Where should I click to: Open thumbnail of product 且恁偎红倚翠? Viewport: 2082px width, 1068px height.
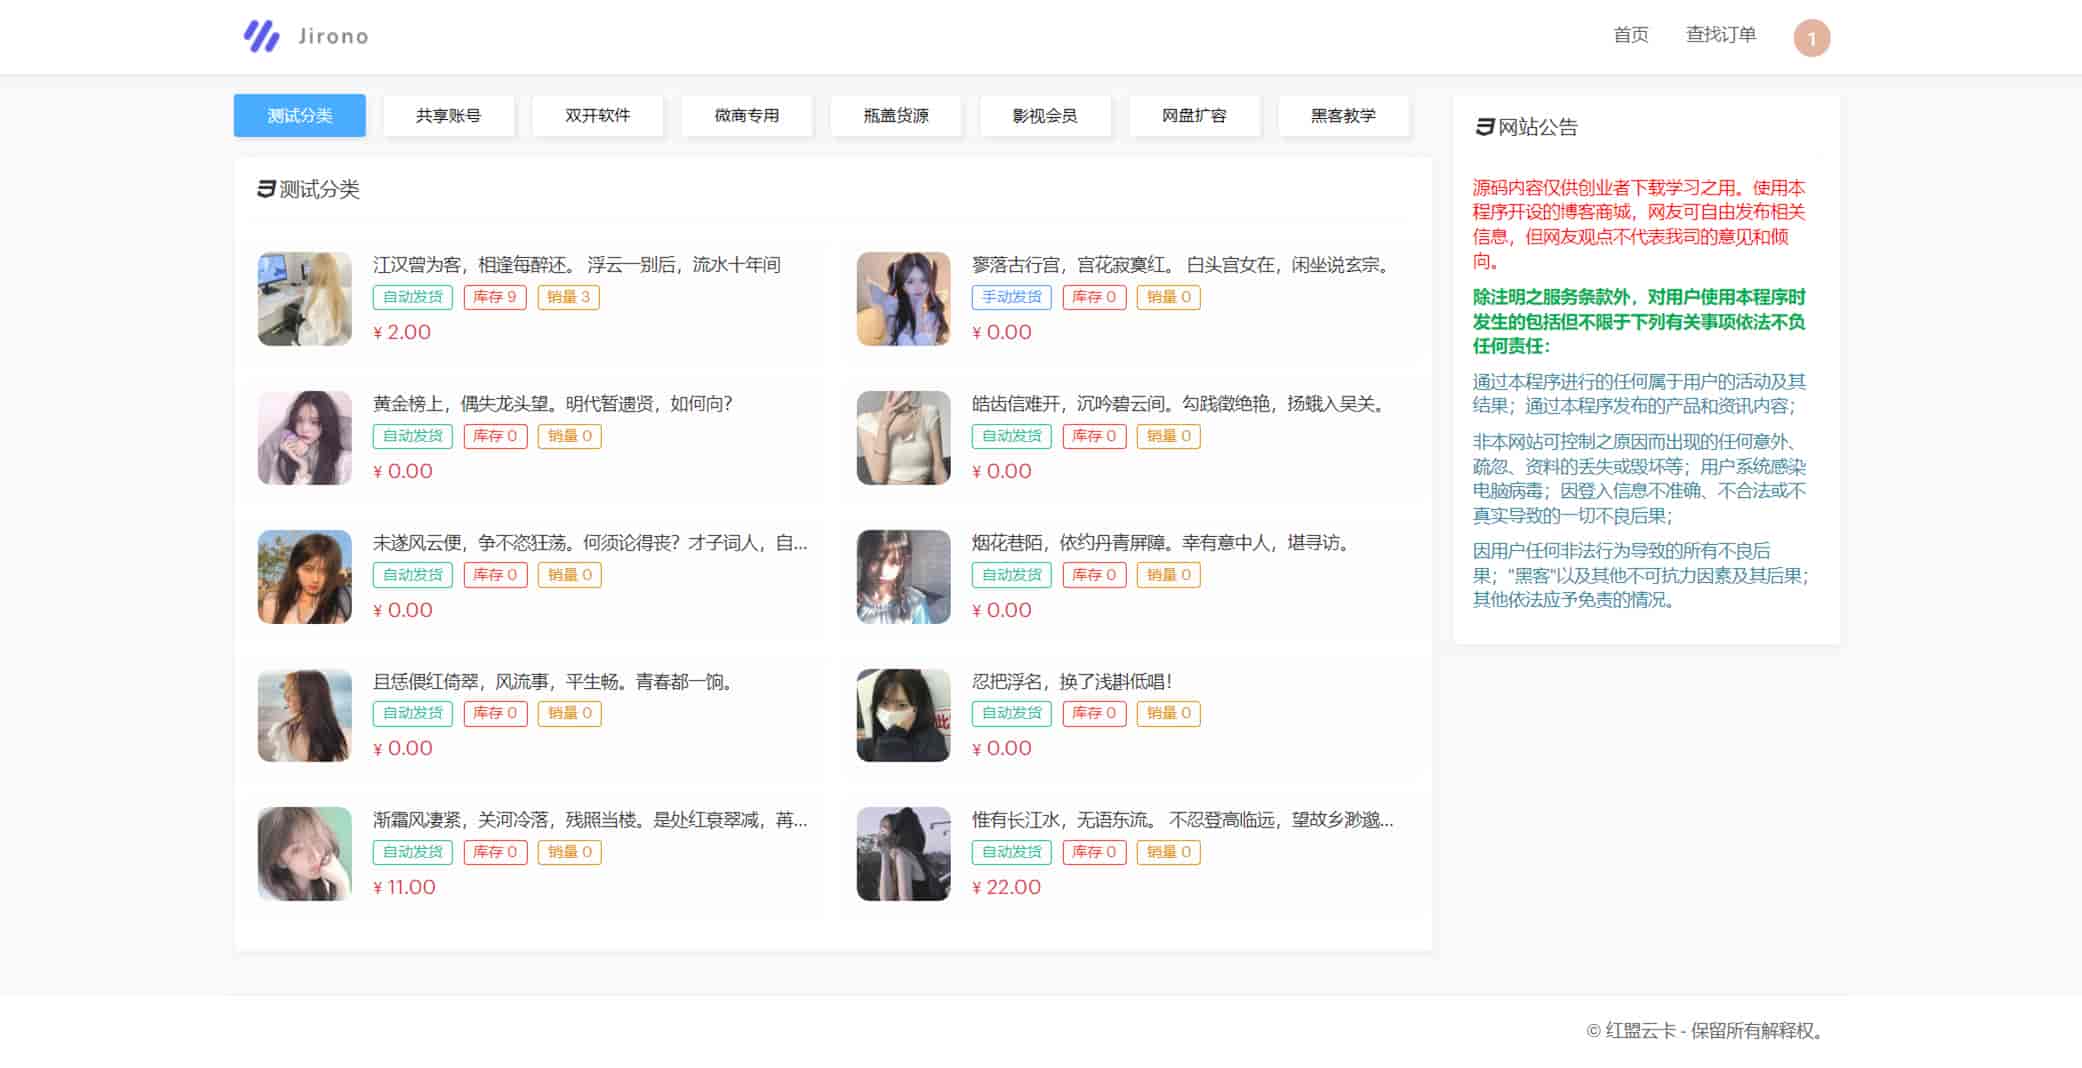click(305, 715)
